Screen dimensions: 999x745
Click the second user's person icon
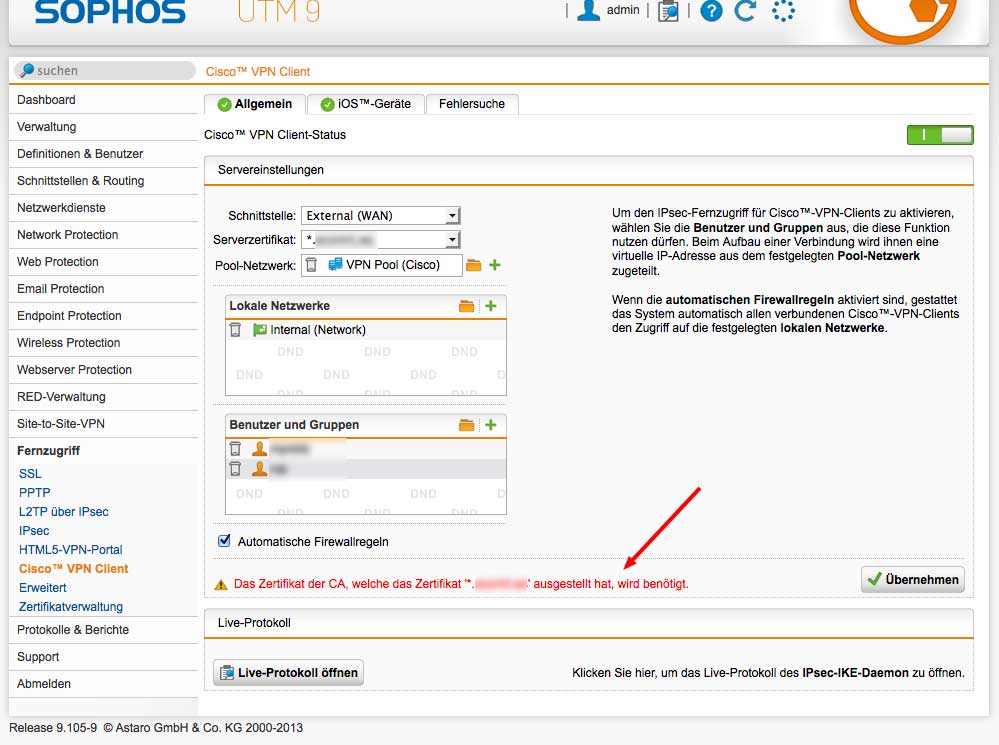pyautogui.click(x=259, y=469)
